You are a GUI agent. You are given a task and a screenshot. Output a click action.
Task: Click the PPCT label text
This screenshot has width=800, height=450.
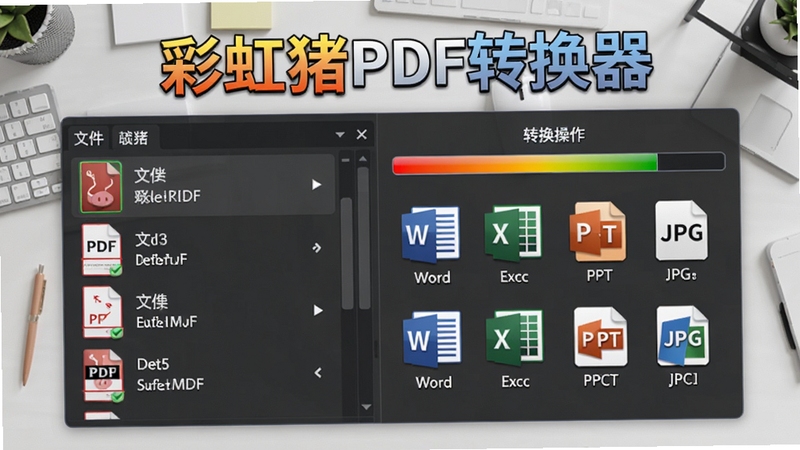601,381
